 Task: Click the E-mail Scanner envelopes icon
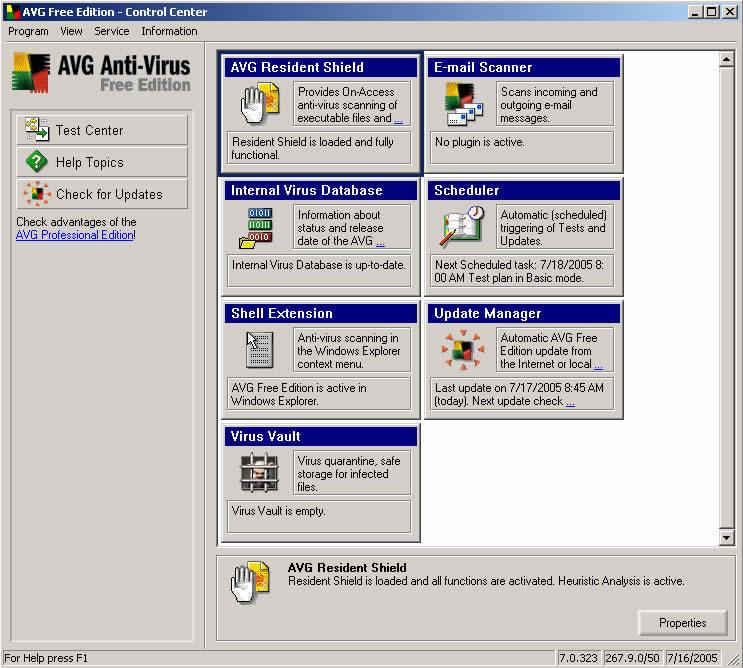(x=463, y=104)
